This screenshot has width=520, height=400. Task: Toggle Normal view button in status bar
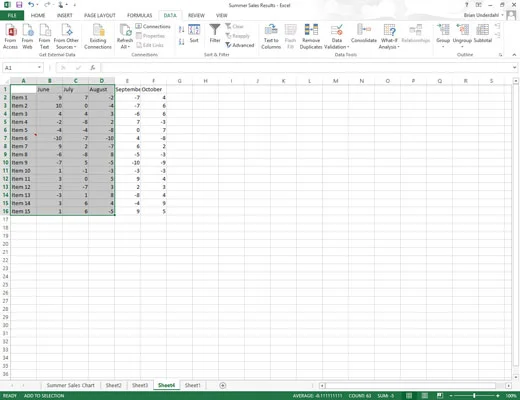click(409, 396)
